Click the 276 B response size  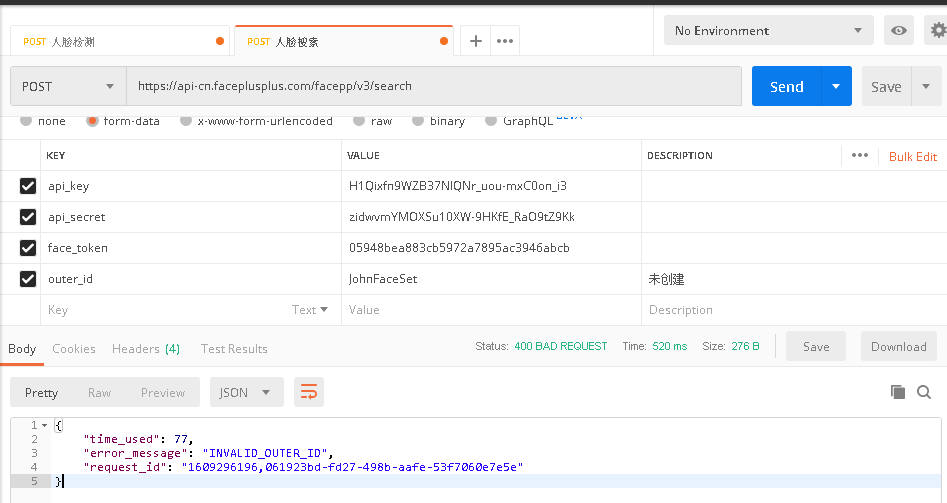(745, 346)
